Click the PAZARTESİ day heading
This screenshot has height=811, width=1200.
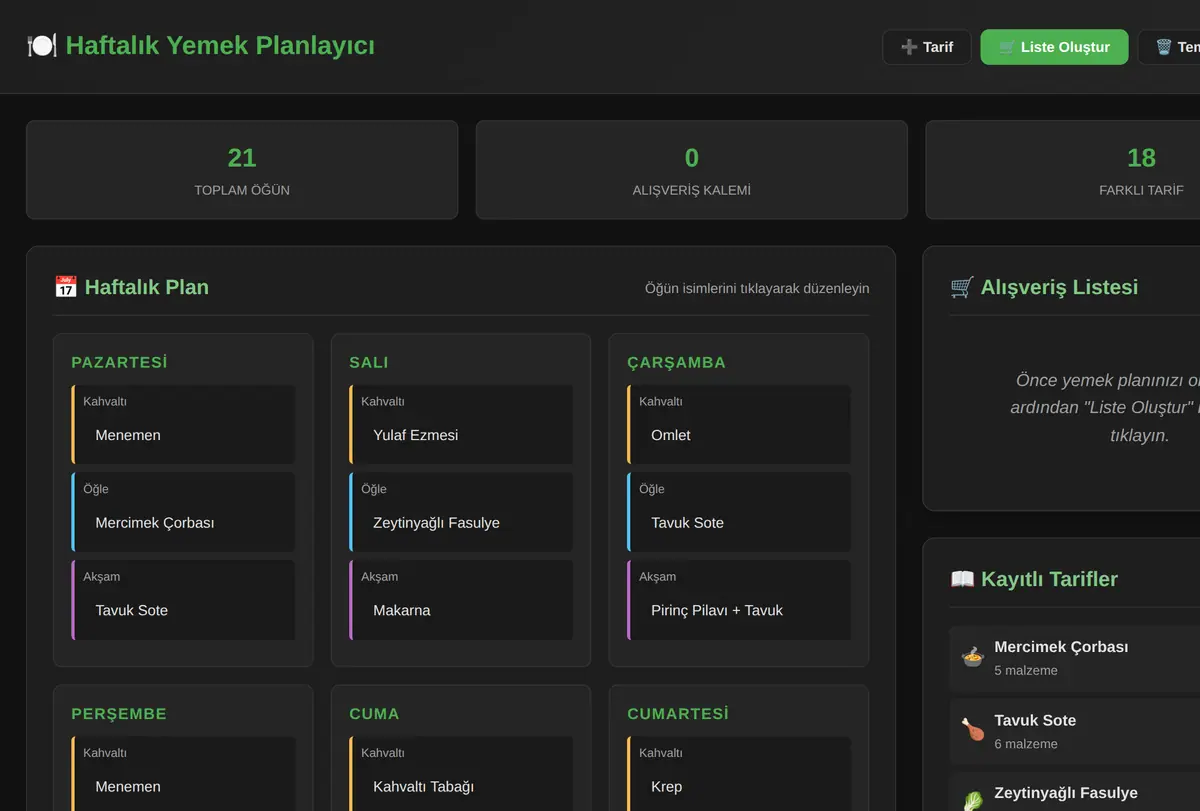[119, 363]
